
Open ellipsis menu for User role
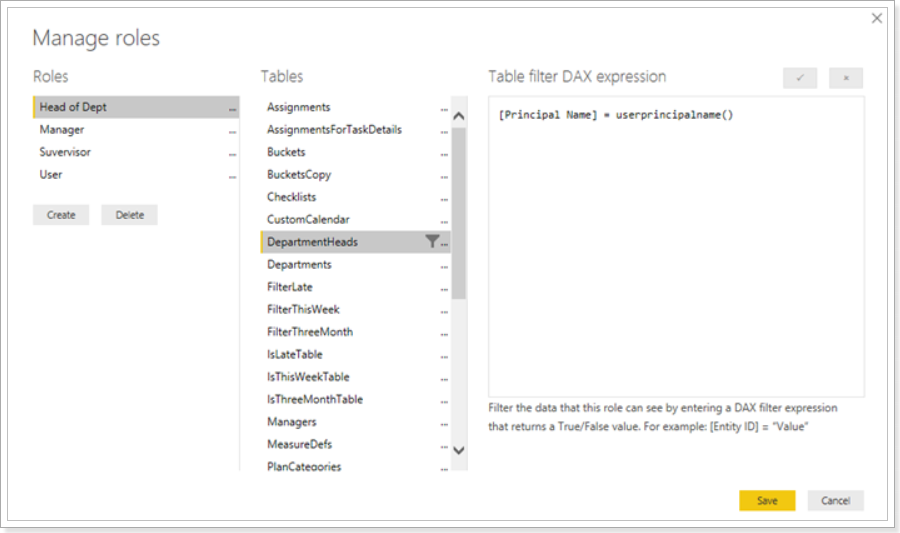pyautogui.click(x=232, y=177)
